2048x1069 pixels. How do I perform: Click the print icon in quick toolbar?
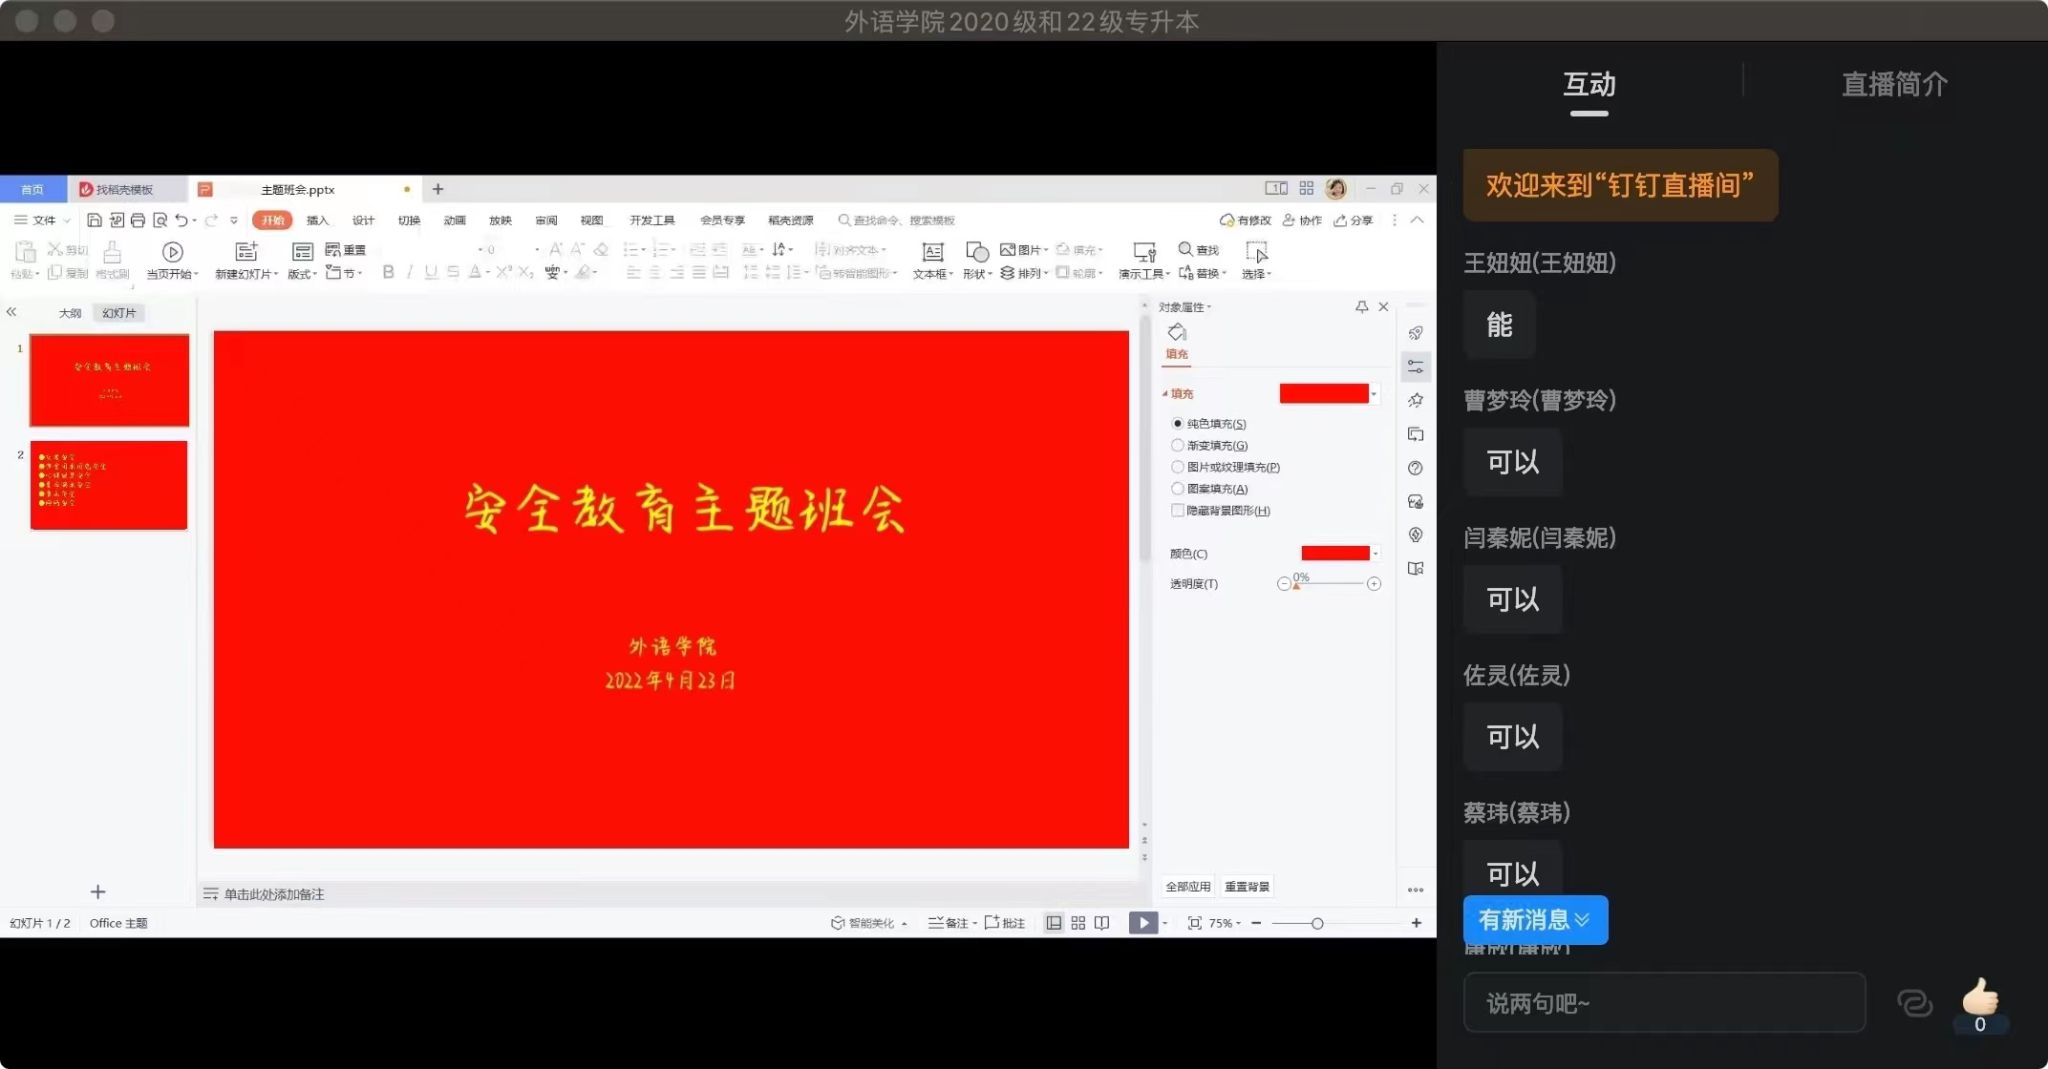[x=138, y=220]
